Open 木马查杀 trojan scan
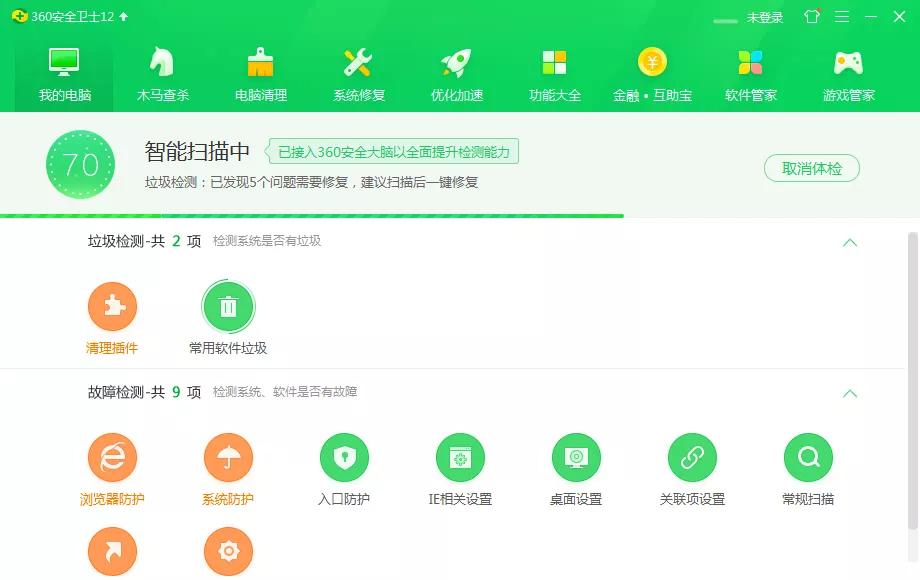Viewport: 920px width, 580px height. coord(162,68)
